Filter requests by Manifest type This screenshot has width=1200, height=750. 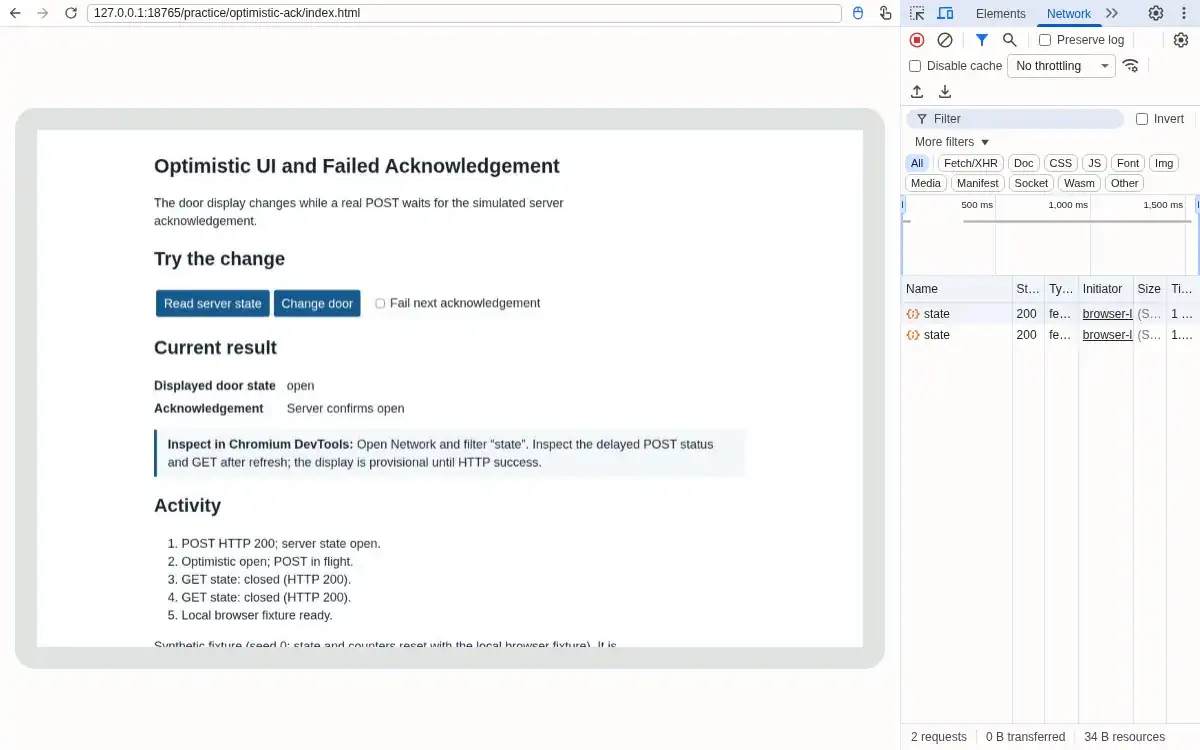coord(977,183)
